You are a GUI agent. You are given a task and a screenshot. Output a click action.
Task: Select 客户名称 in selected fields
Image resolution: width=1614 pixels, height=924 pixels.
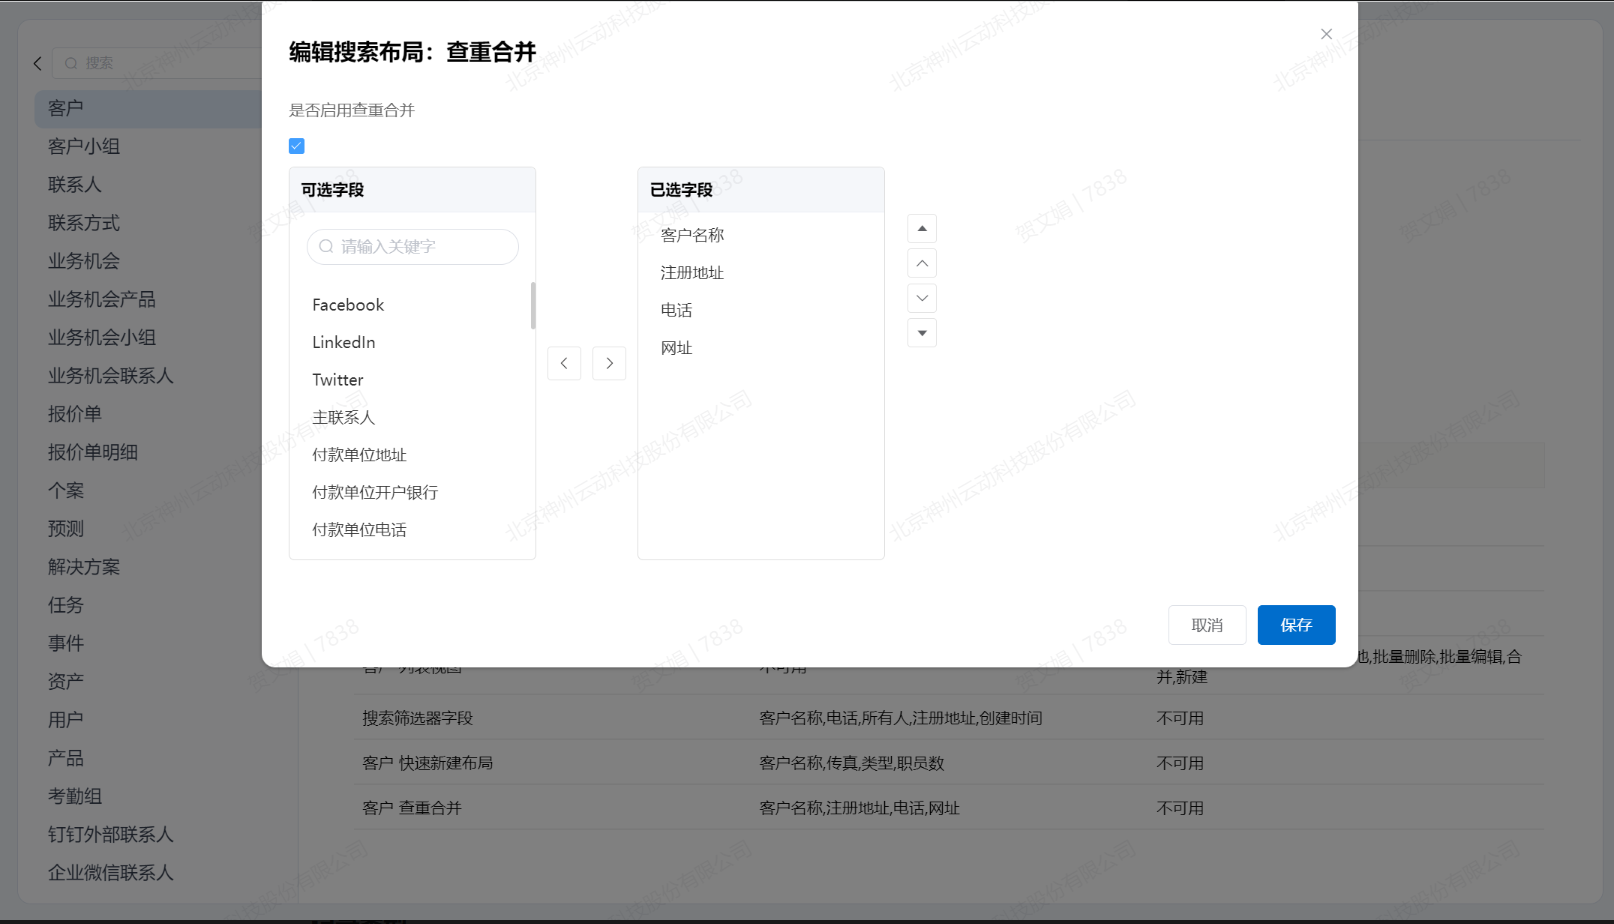click(692, 235)
